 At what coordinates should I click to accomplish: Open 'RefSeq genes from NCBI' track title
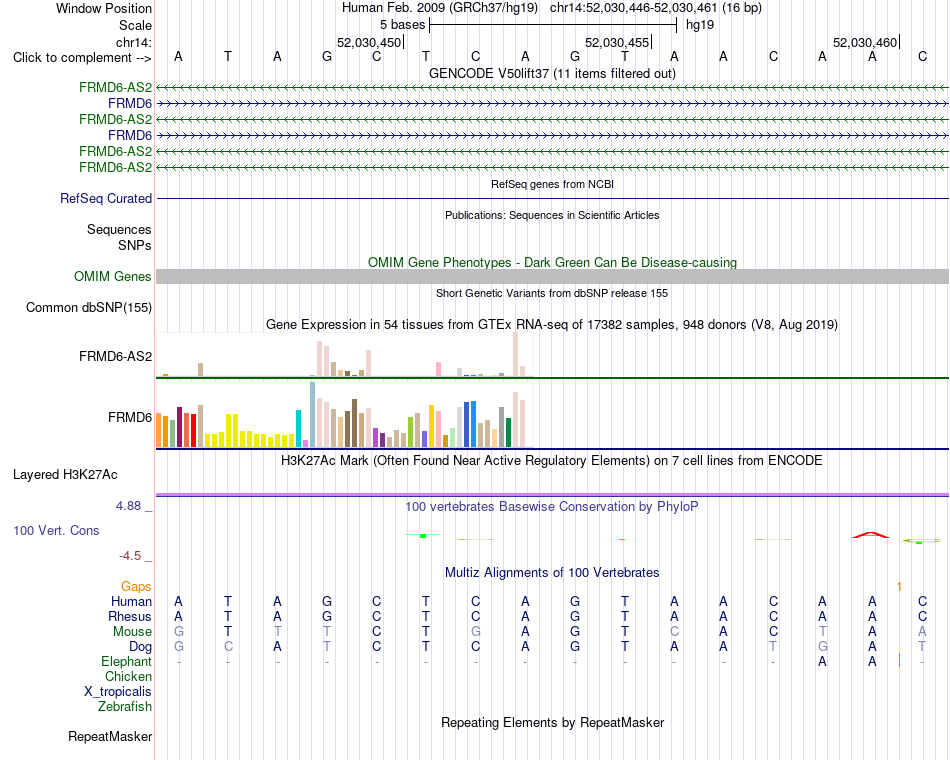552,184
